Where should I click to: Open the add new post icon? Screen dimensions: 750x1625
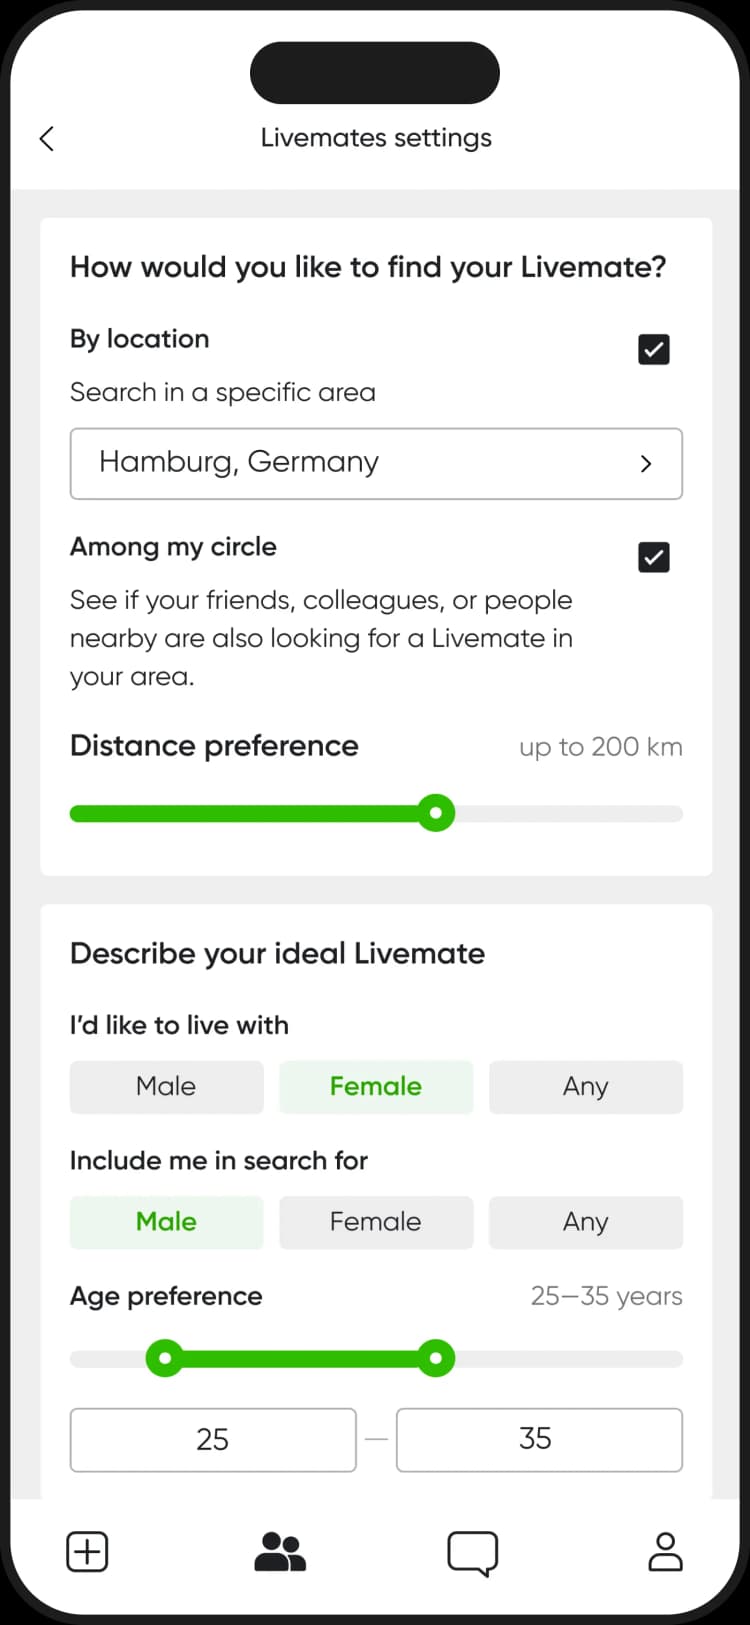87,1552
